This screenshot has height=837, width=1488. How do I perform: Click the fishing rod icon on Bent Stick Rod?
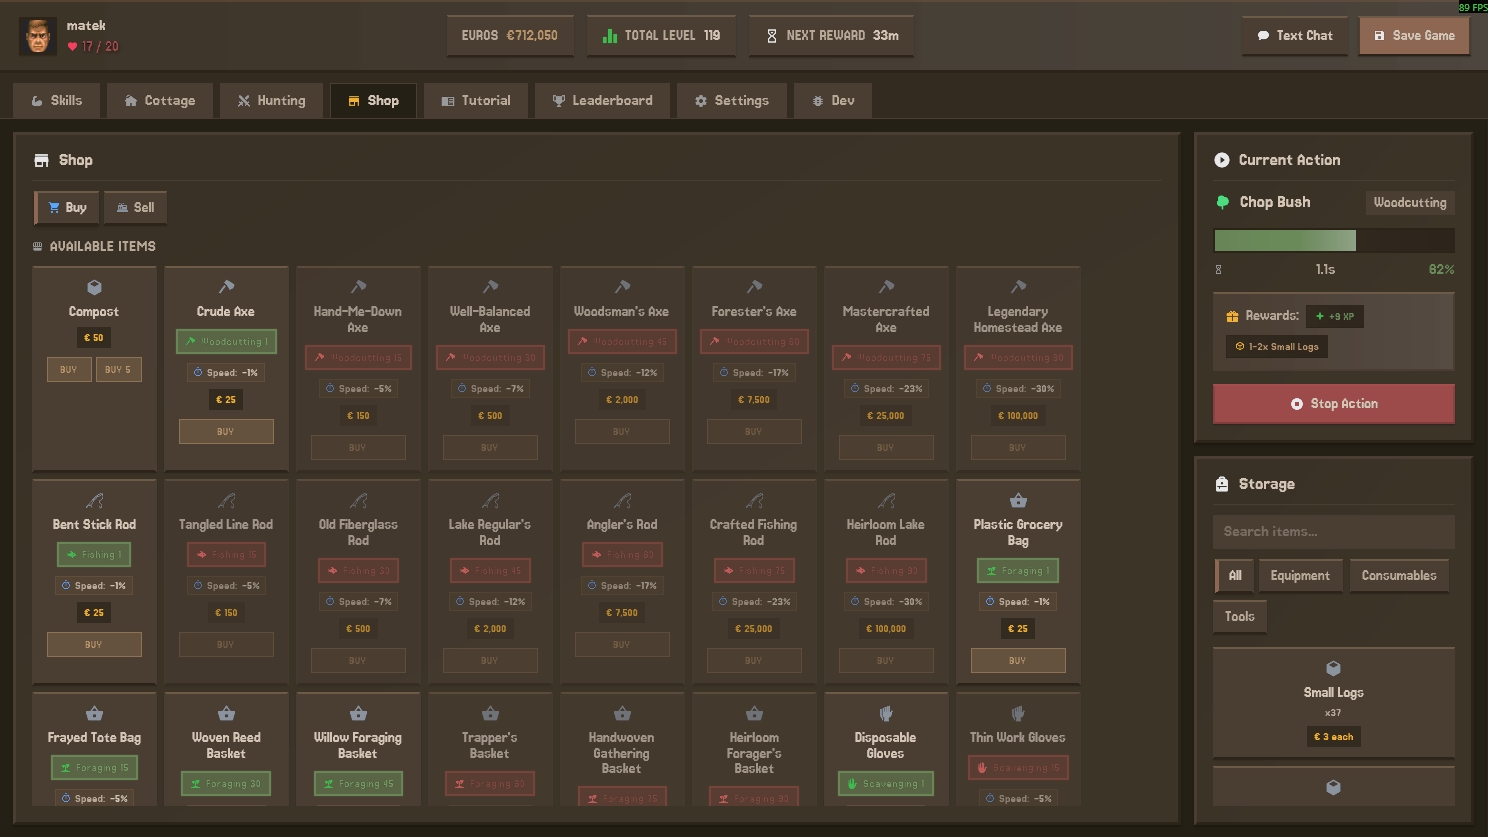94,501
